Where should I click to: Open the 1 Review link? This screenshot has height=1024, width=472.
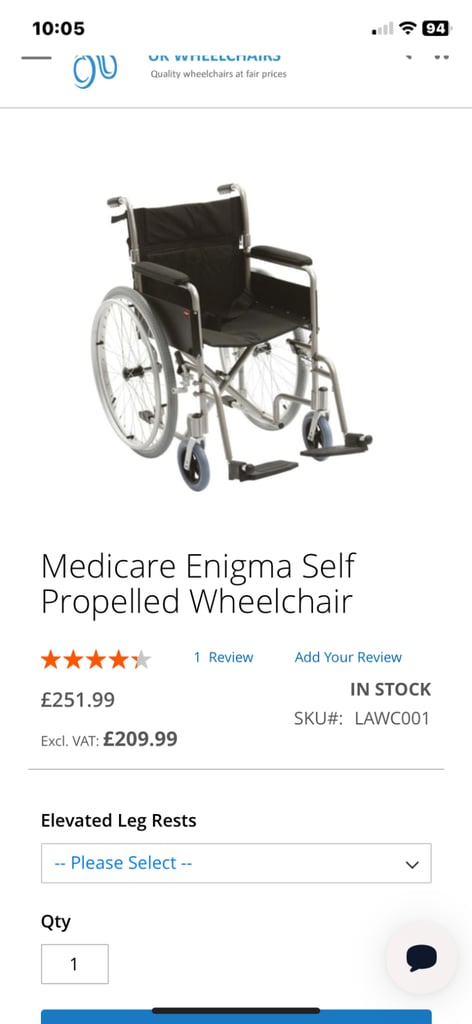[223, 657]
